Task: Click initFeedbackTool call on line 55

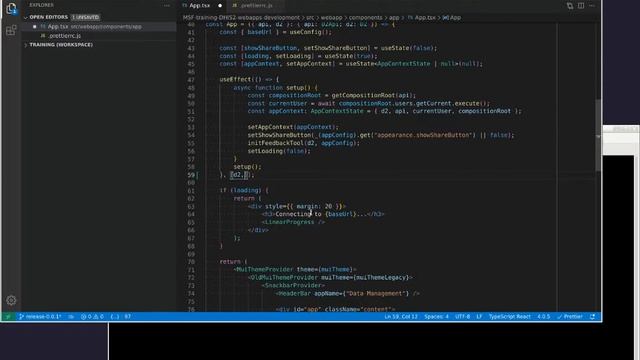Action: click(303, 143)
